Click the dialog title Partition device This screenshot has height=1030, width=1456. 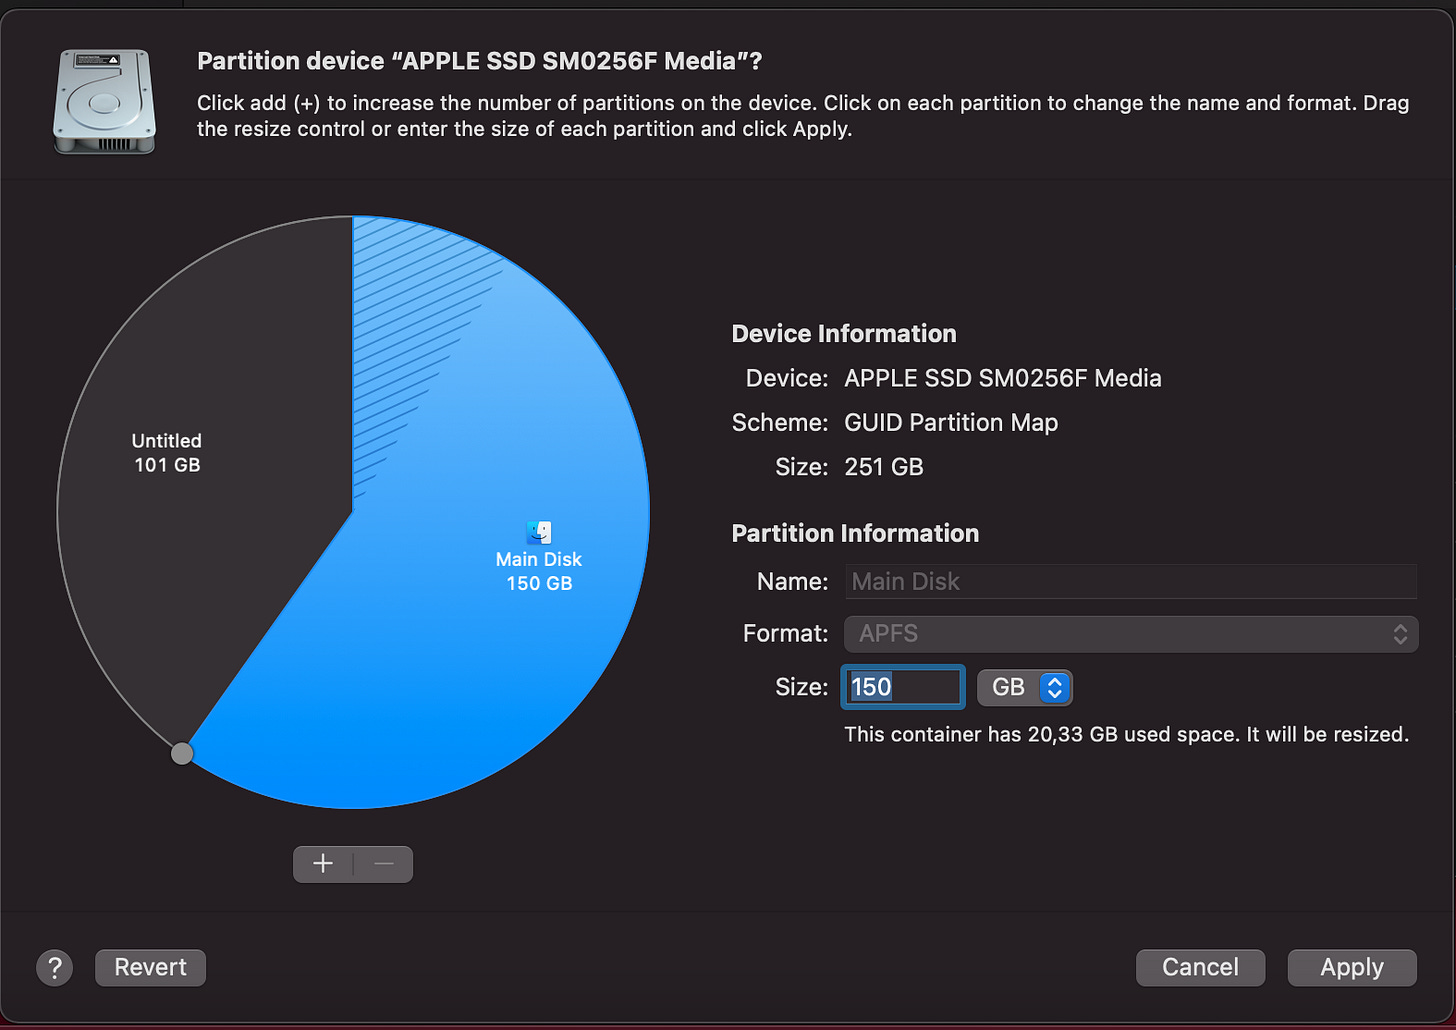point(479,61)
